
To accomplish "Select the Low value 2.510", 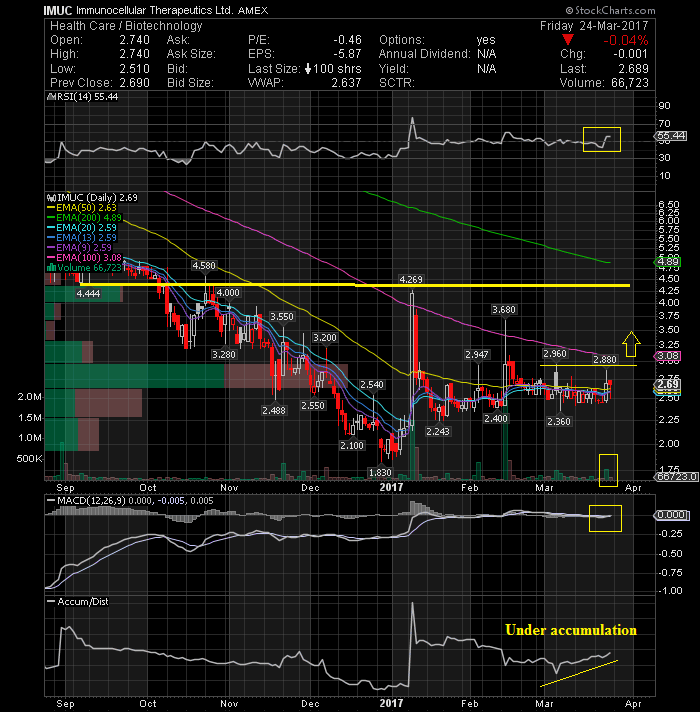I will (134, 69).
